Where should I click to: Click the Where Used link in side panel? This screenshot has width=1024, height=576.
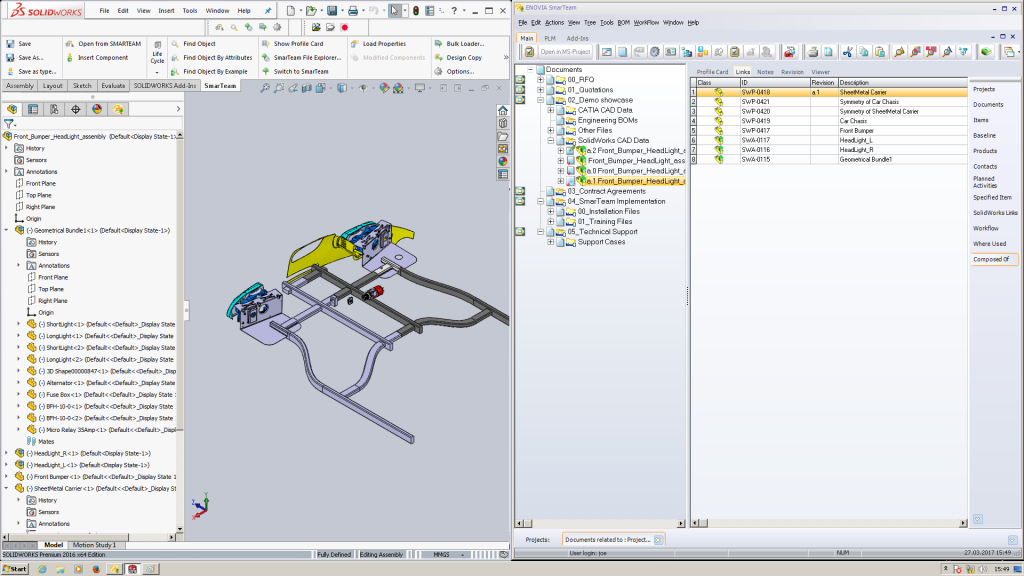989,244
